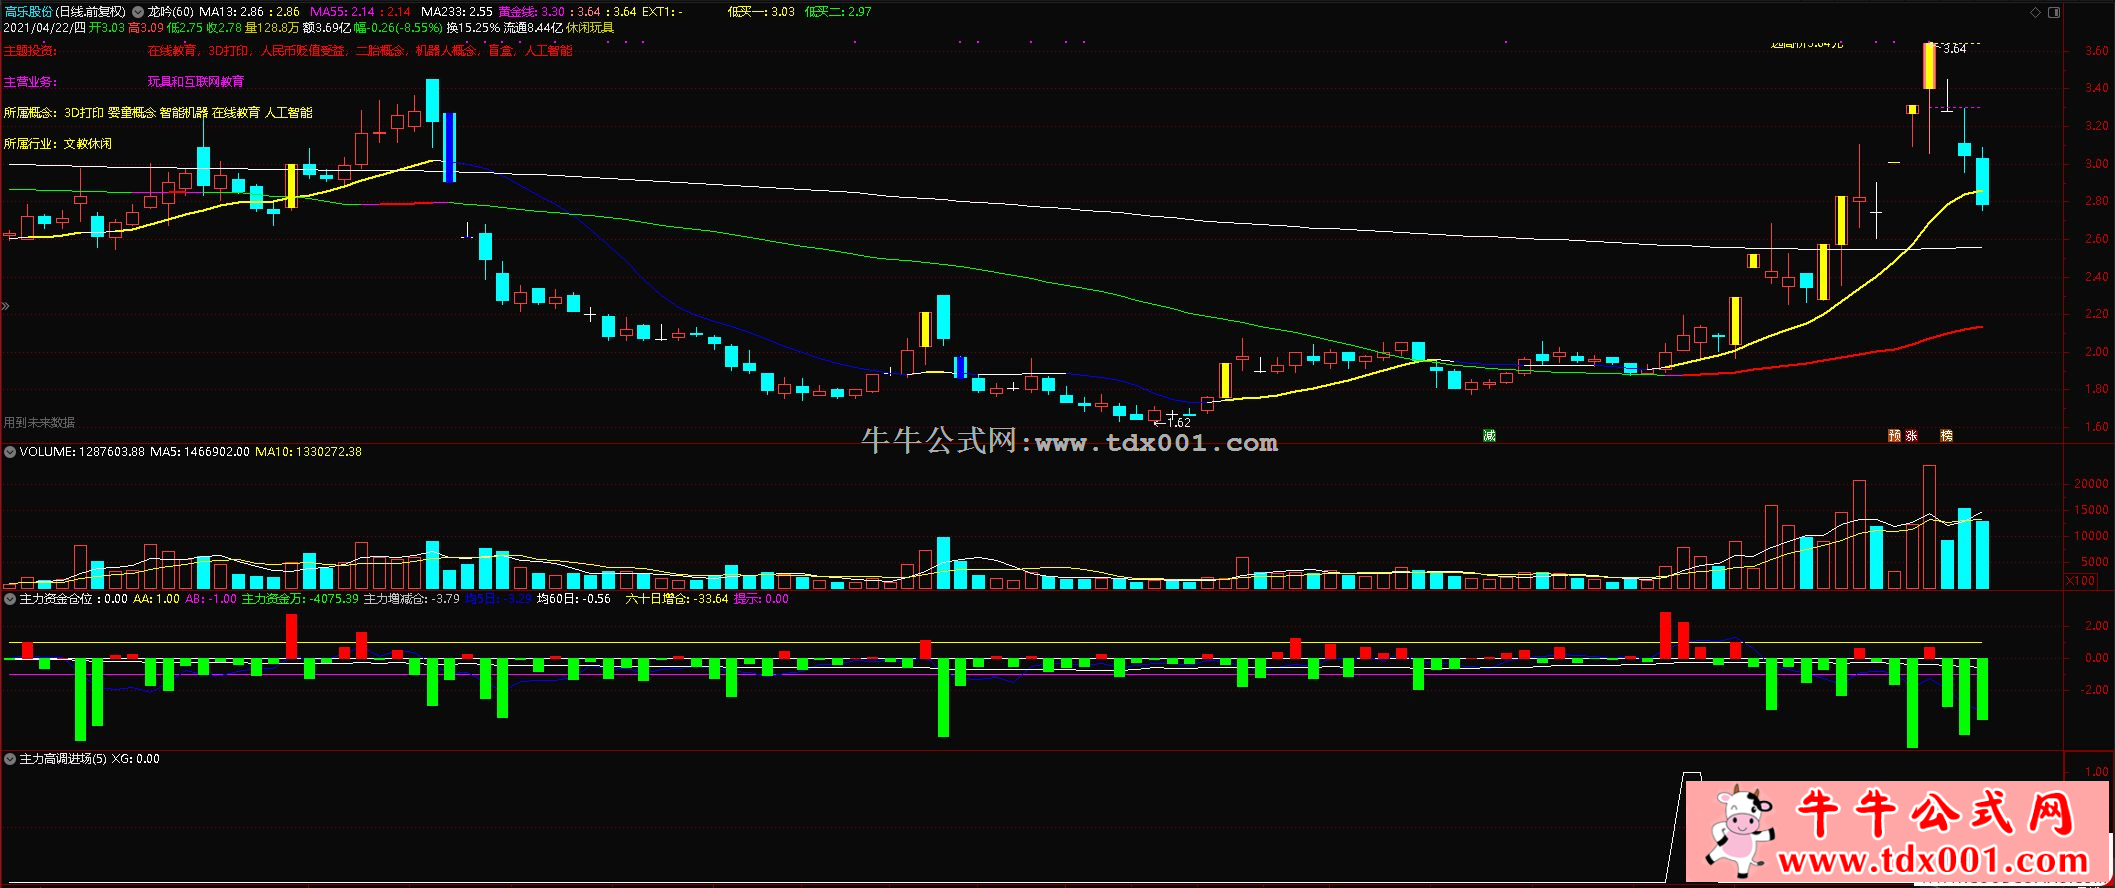
Task: Click the 1.62 low price marker
Action: (x=1179, y=422)
